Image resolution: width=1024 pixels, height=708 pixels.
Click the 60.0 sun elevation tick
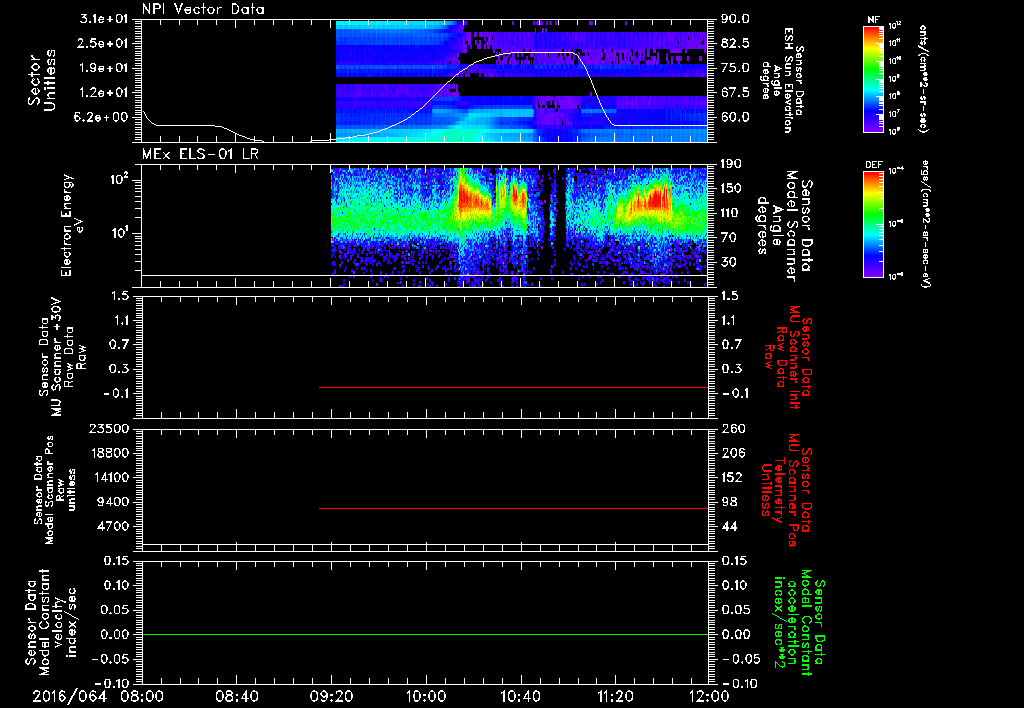coord(735,117)
